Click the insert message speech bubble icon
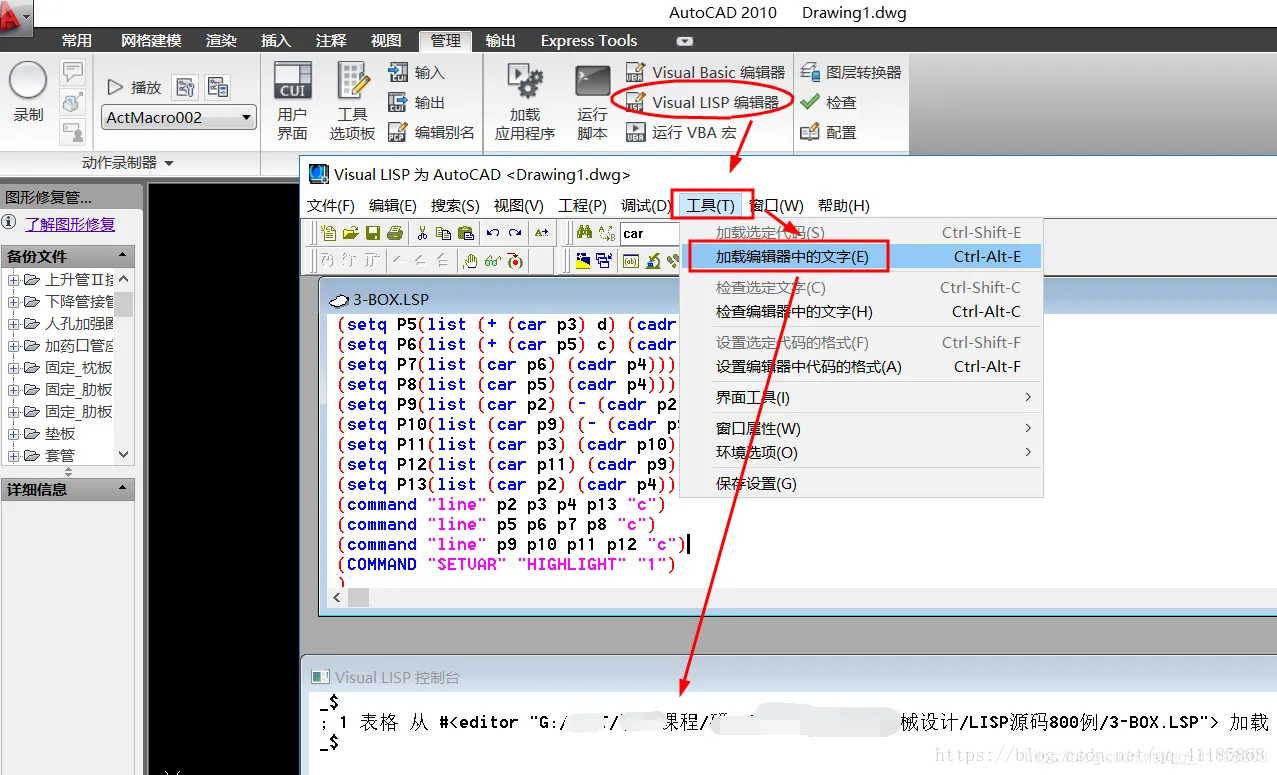 [72, 72]
